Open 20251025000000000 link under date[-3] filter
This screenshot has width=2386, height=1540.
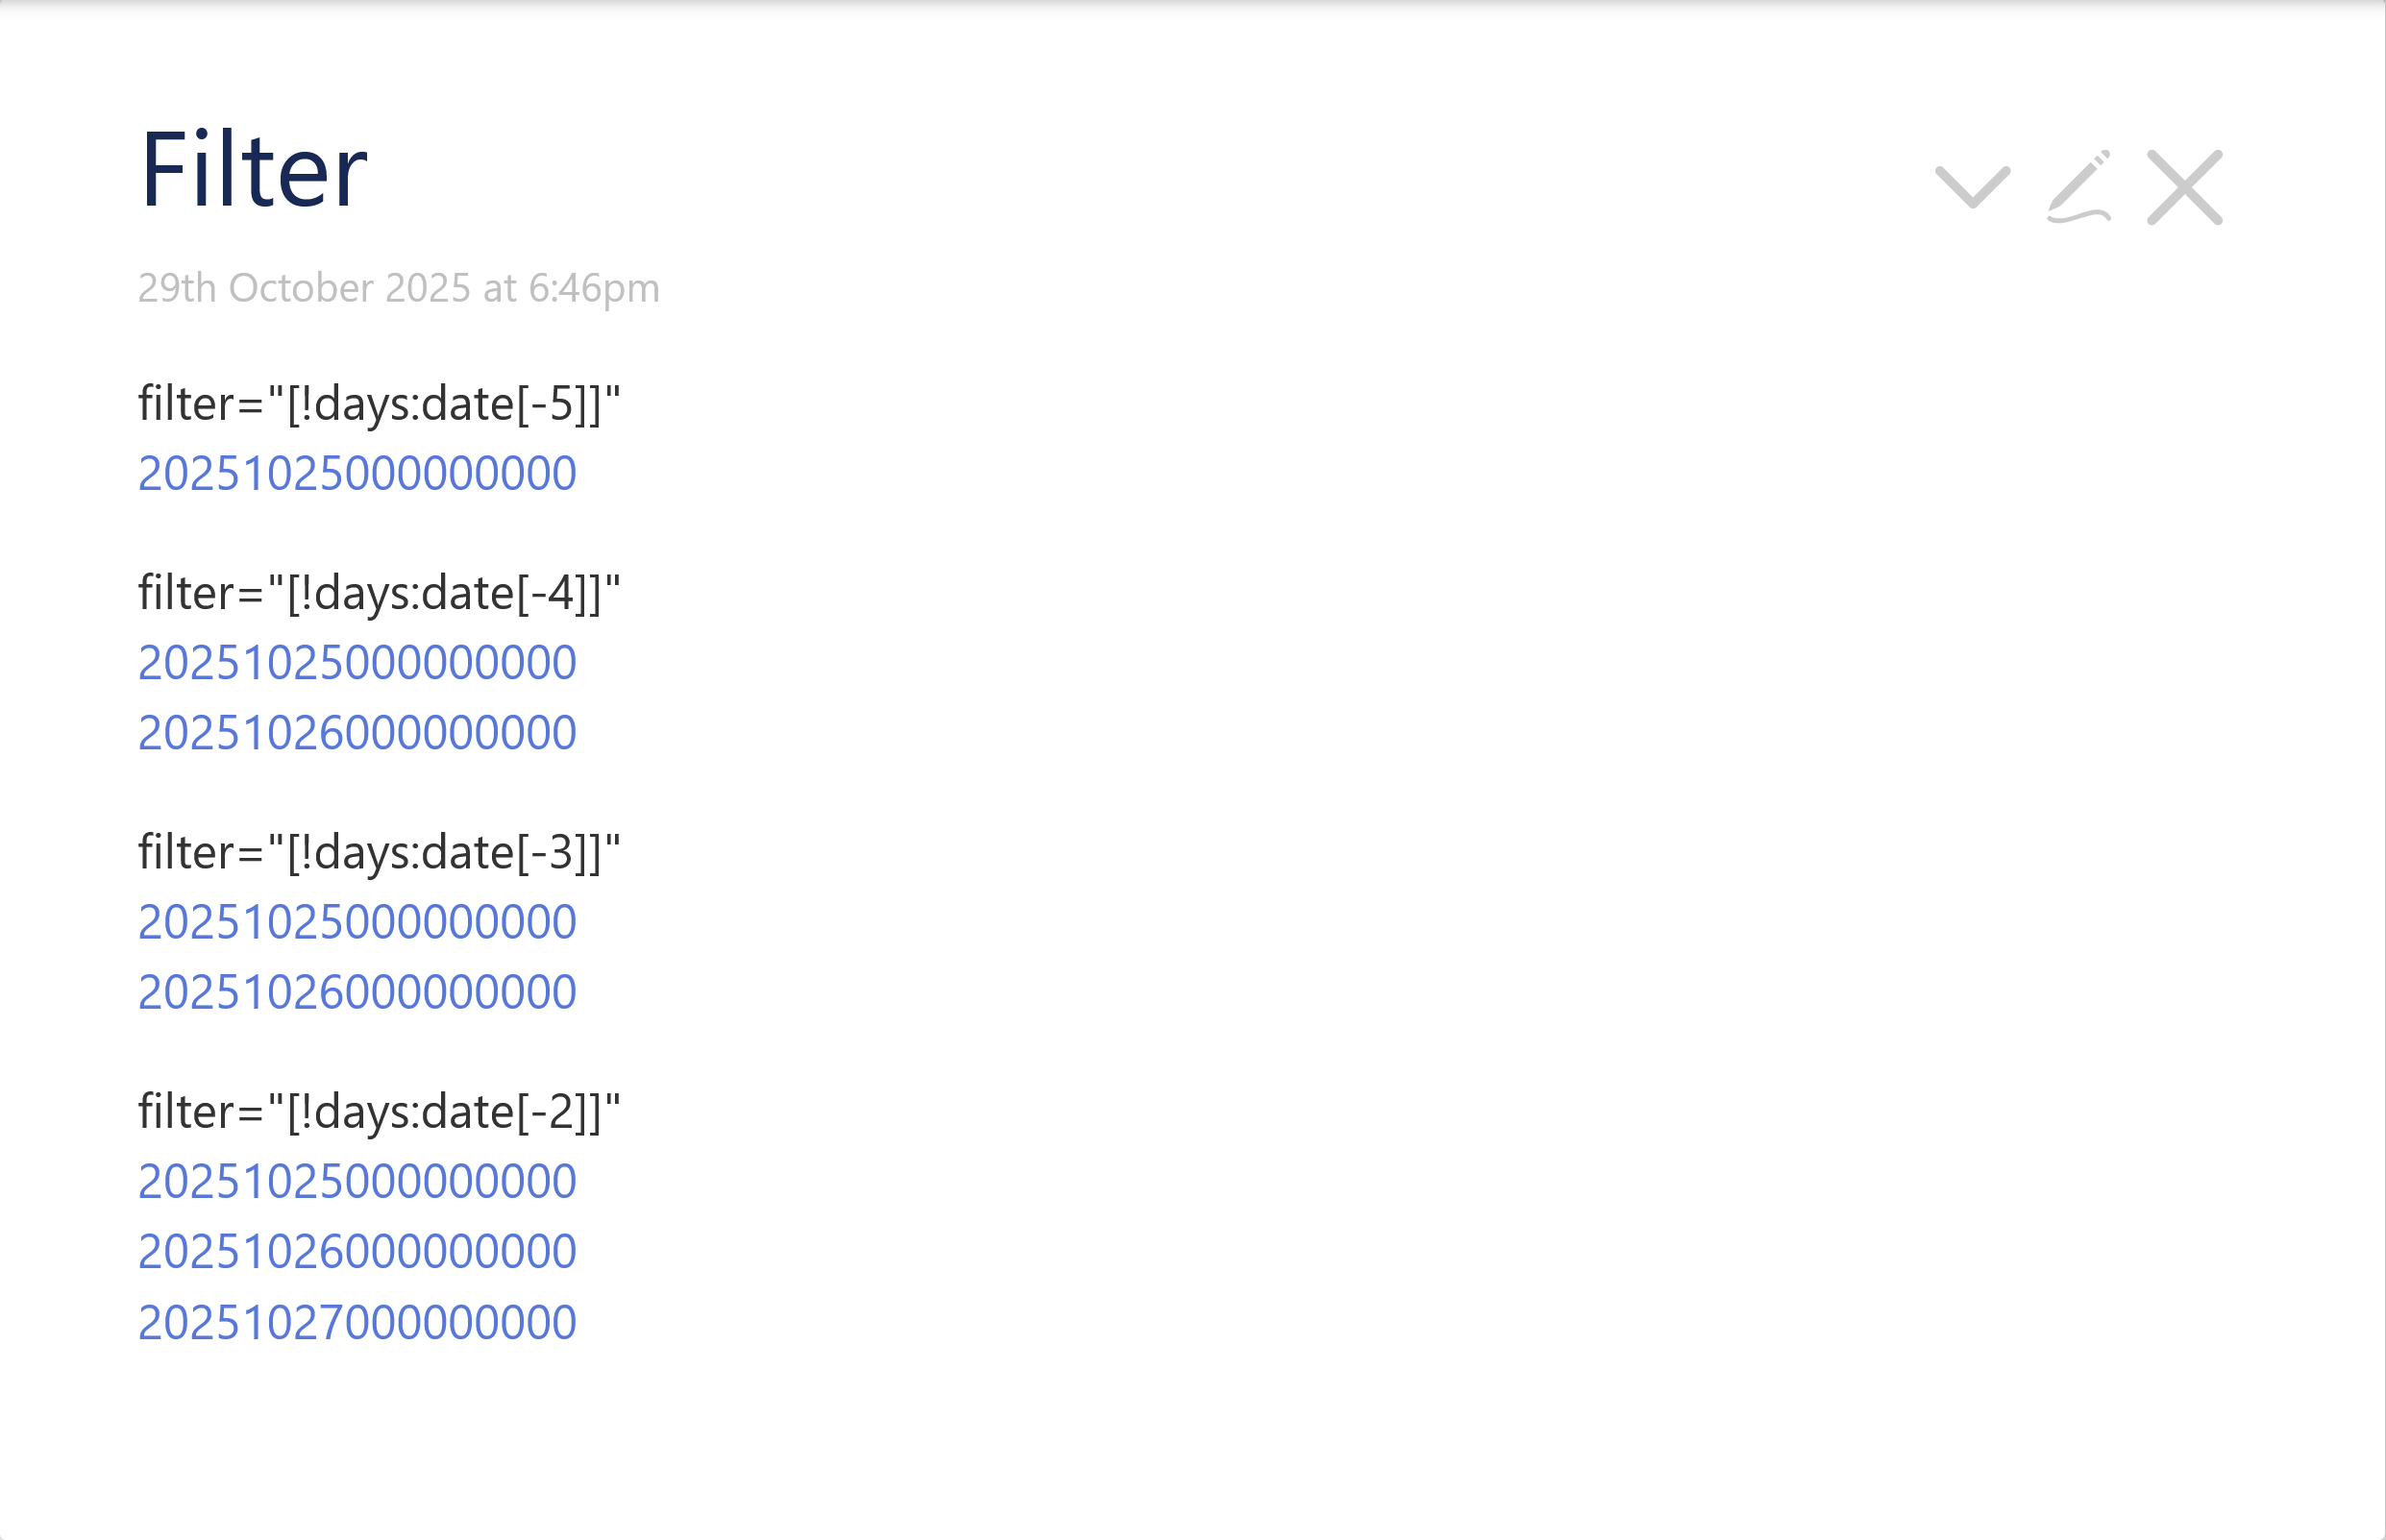point(357,922)
